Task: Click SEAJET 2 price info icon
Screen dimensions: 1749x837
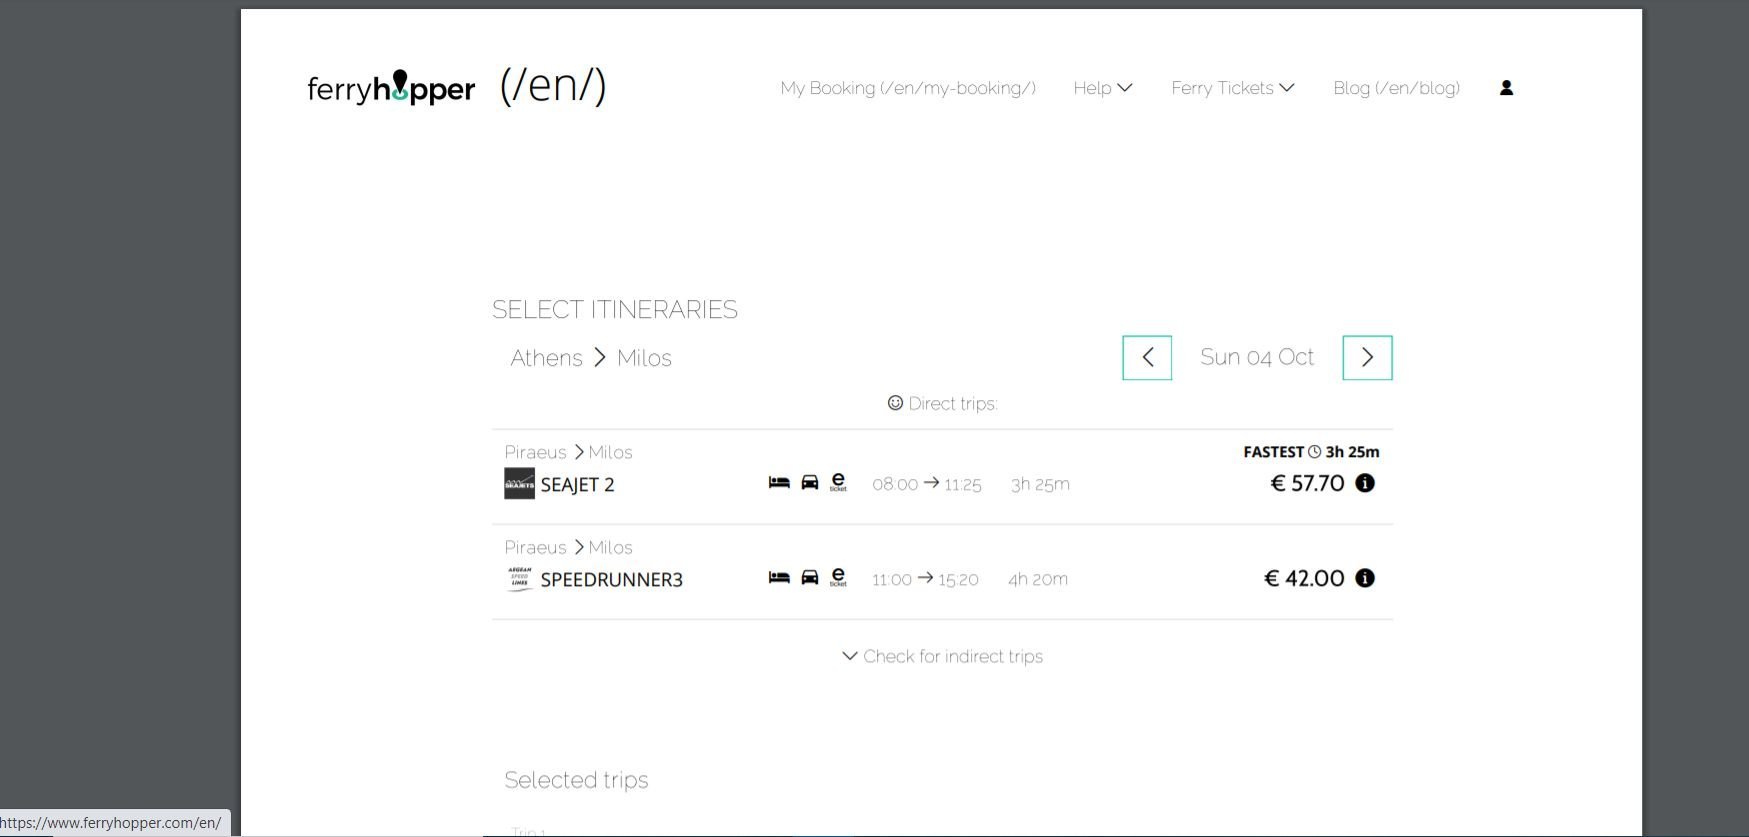Action: 1365,483
